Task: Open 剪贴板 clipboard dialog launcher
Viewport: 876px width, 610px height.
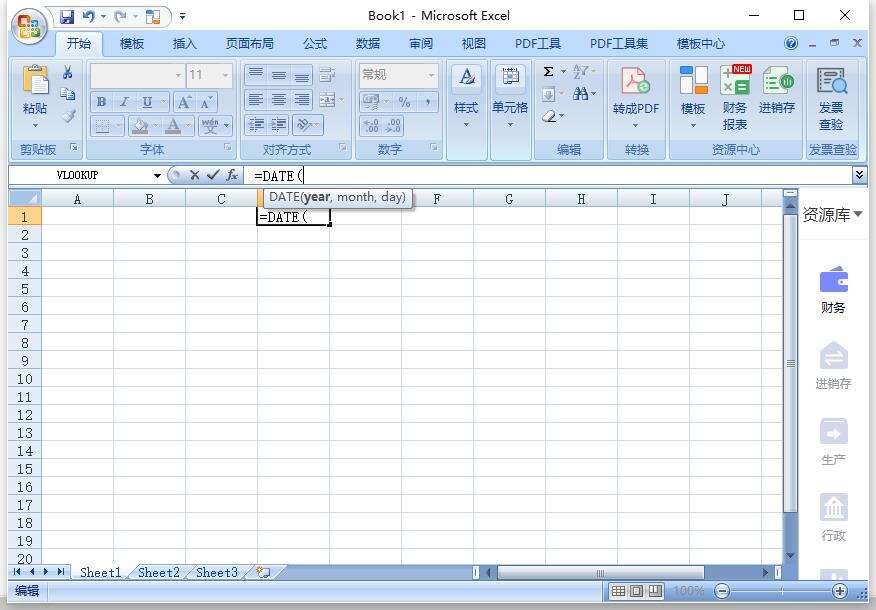Action: coord(73,147)
